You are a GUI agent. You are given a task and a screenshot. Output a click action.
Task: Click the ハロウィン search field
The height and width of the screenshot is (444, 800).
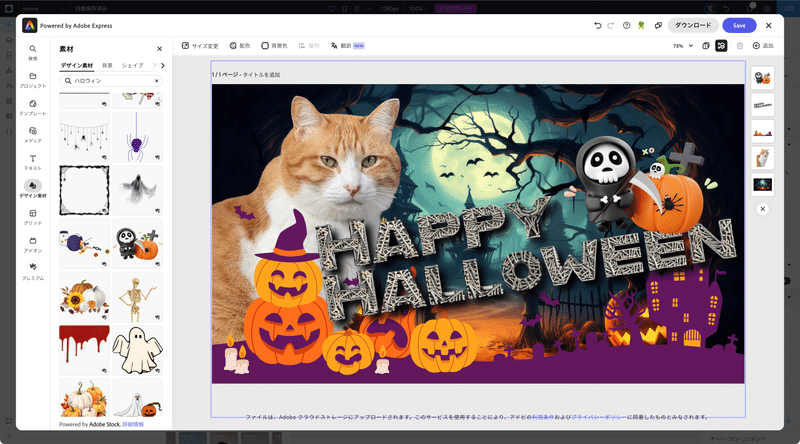(111, 81)
